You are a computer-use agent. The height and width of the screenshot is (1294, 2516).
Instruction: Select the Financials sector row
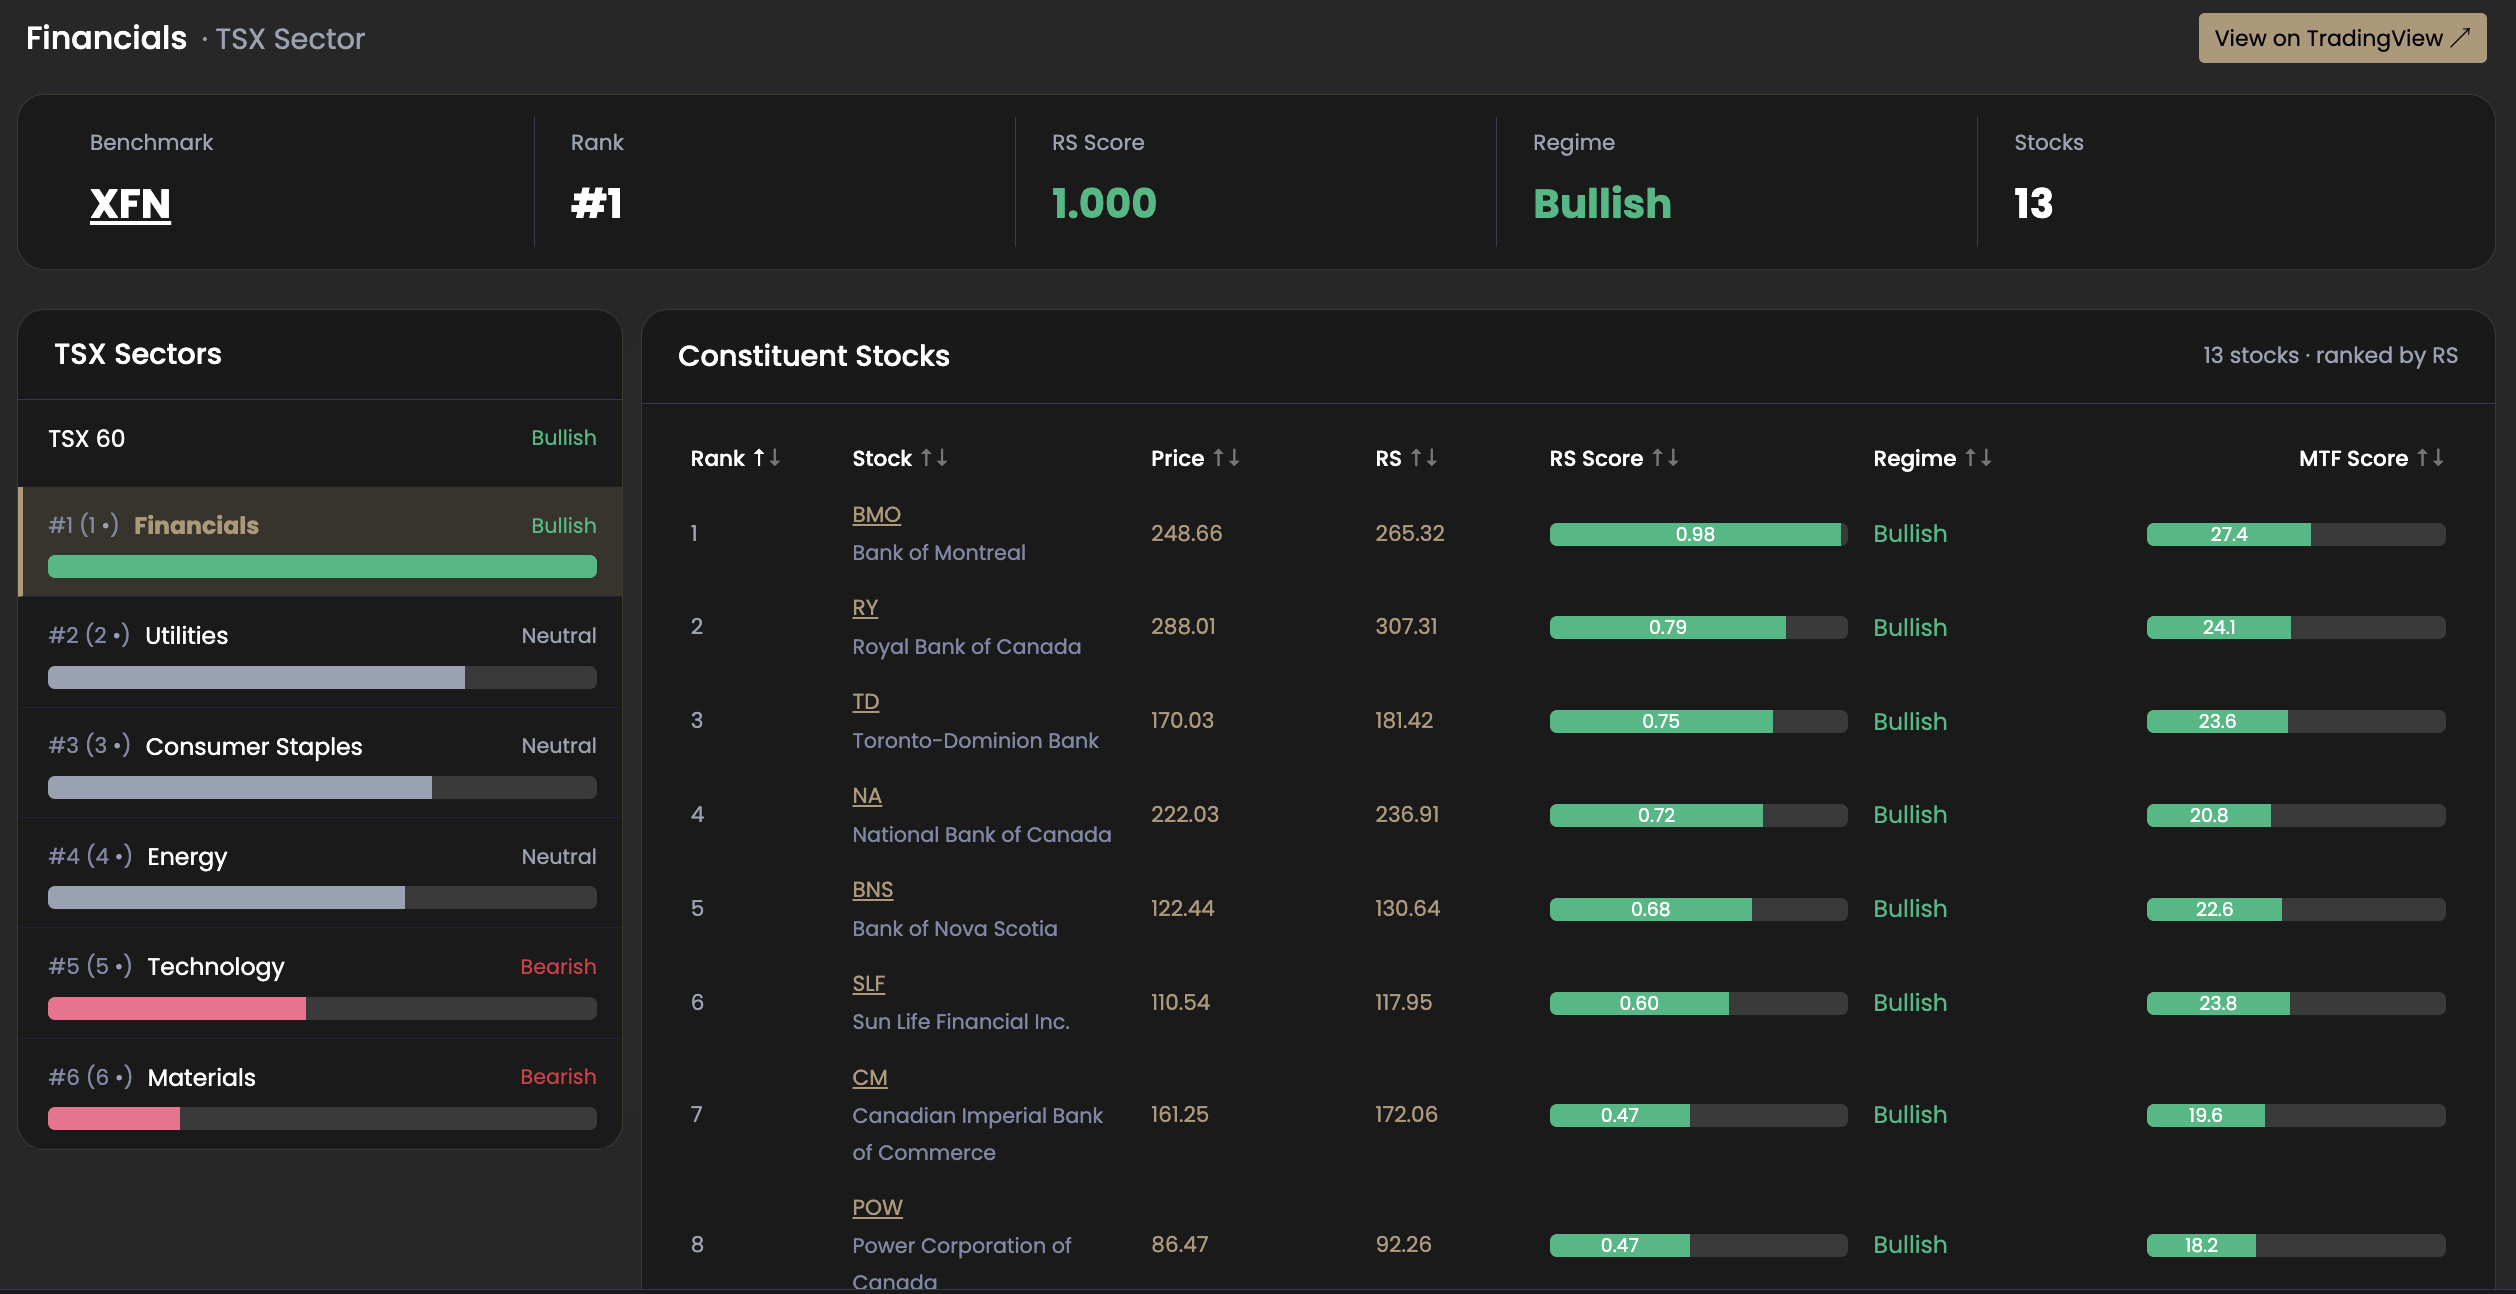pos(321,541)
